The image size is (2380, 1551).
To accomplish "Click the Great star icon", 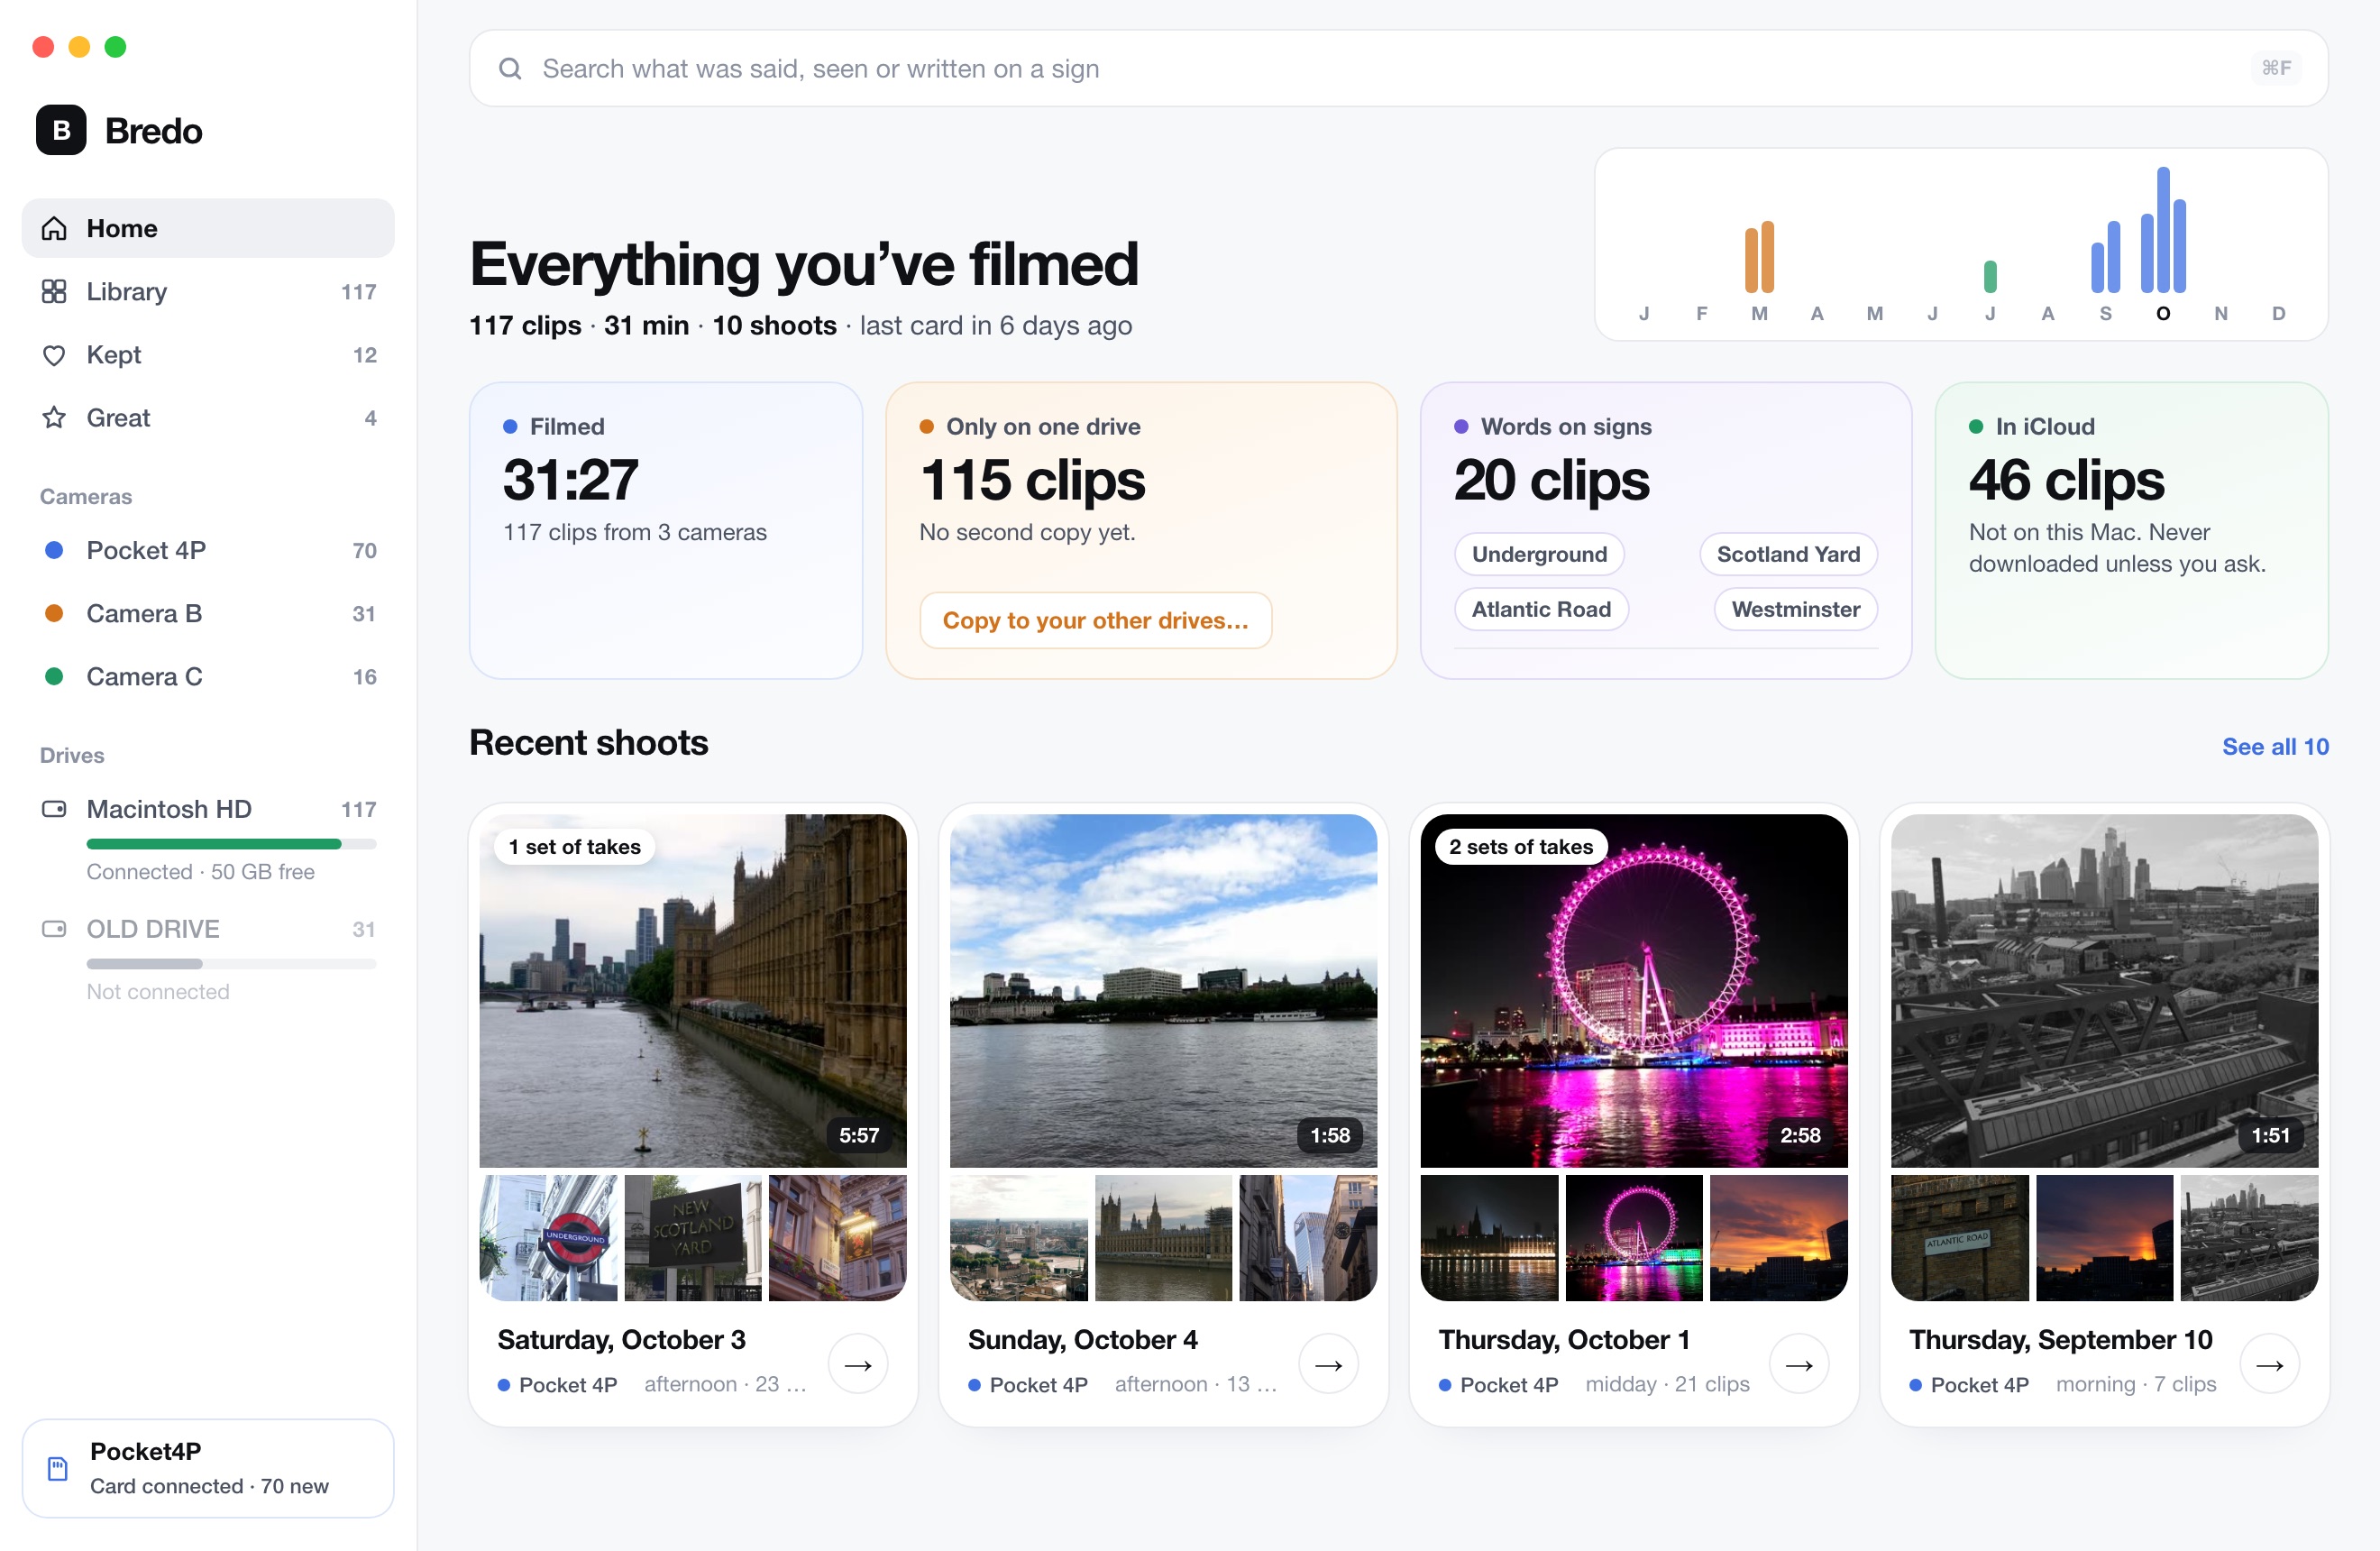I will [54, 418].
